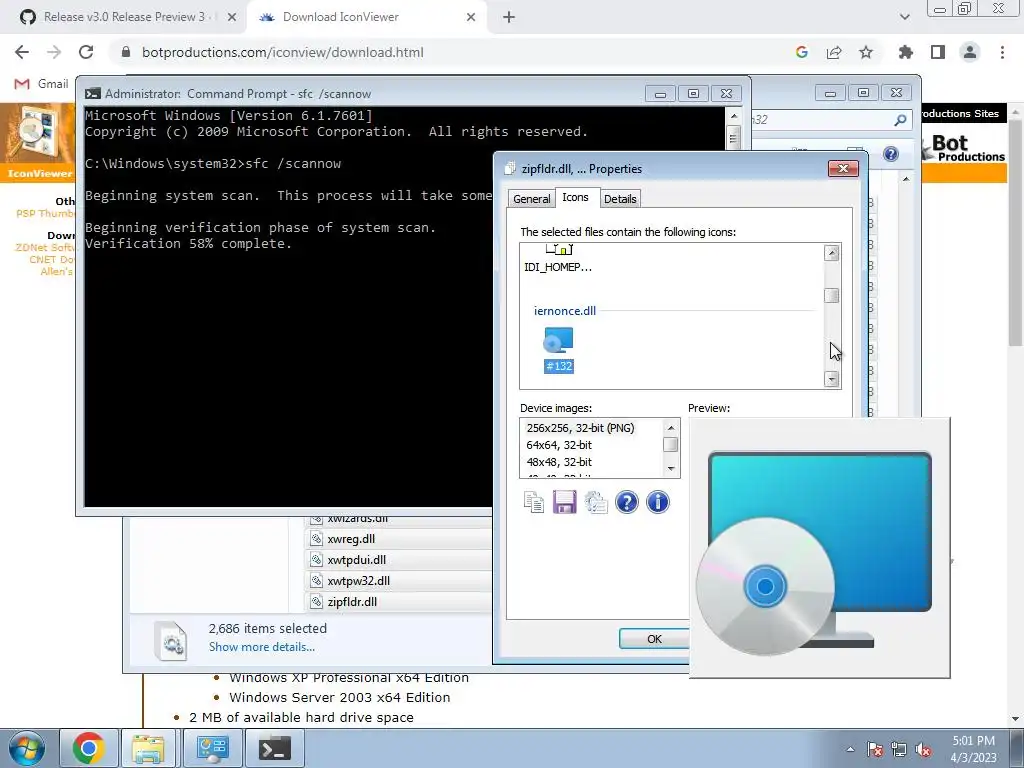The height and width of the screenshot is (768, 1024).
Task: Select the #132 icon under iernonce.dll
Action: [558, 350]
